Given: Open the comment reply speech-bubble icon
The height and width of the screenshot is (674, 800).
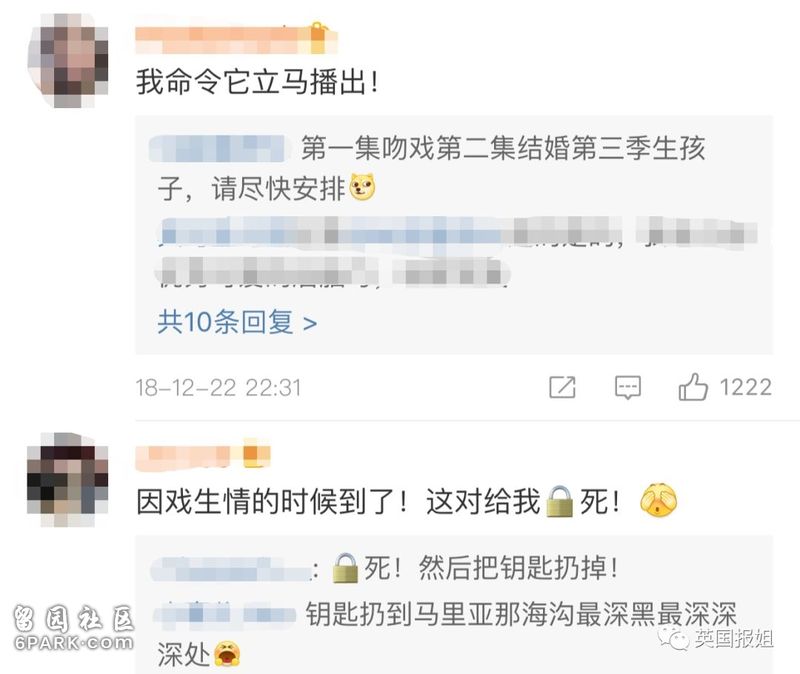Looking at the screenshot, I should pyautogui.click(x=628, y=388).
